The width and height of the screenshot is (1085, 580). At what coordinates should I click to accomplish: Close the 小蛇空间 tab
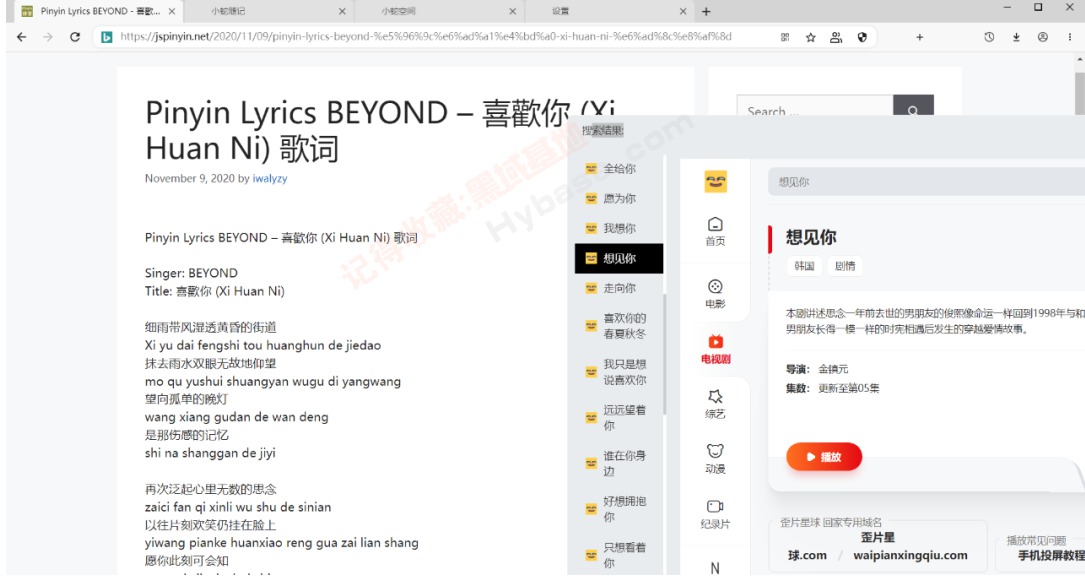[x=512, y=12]
